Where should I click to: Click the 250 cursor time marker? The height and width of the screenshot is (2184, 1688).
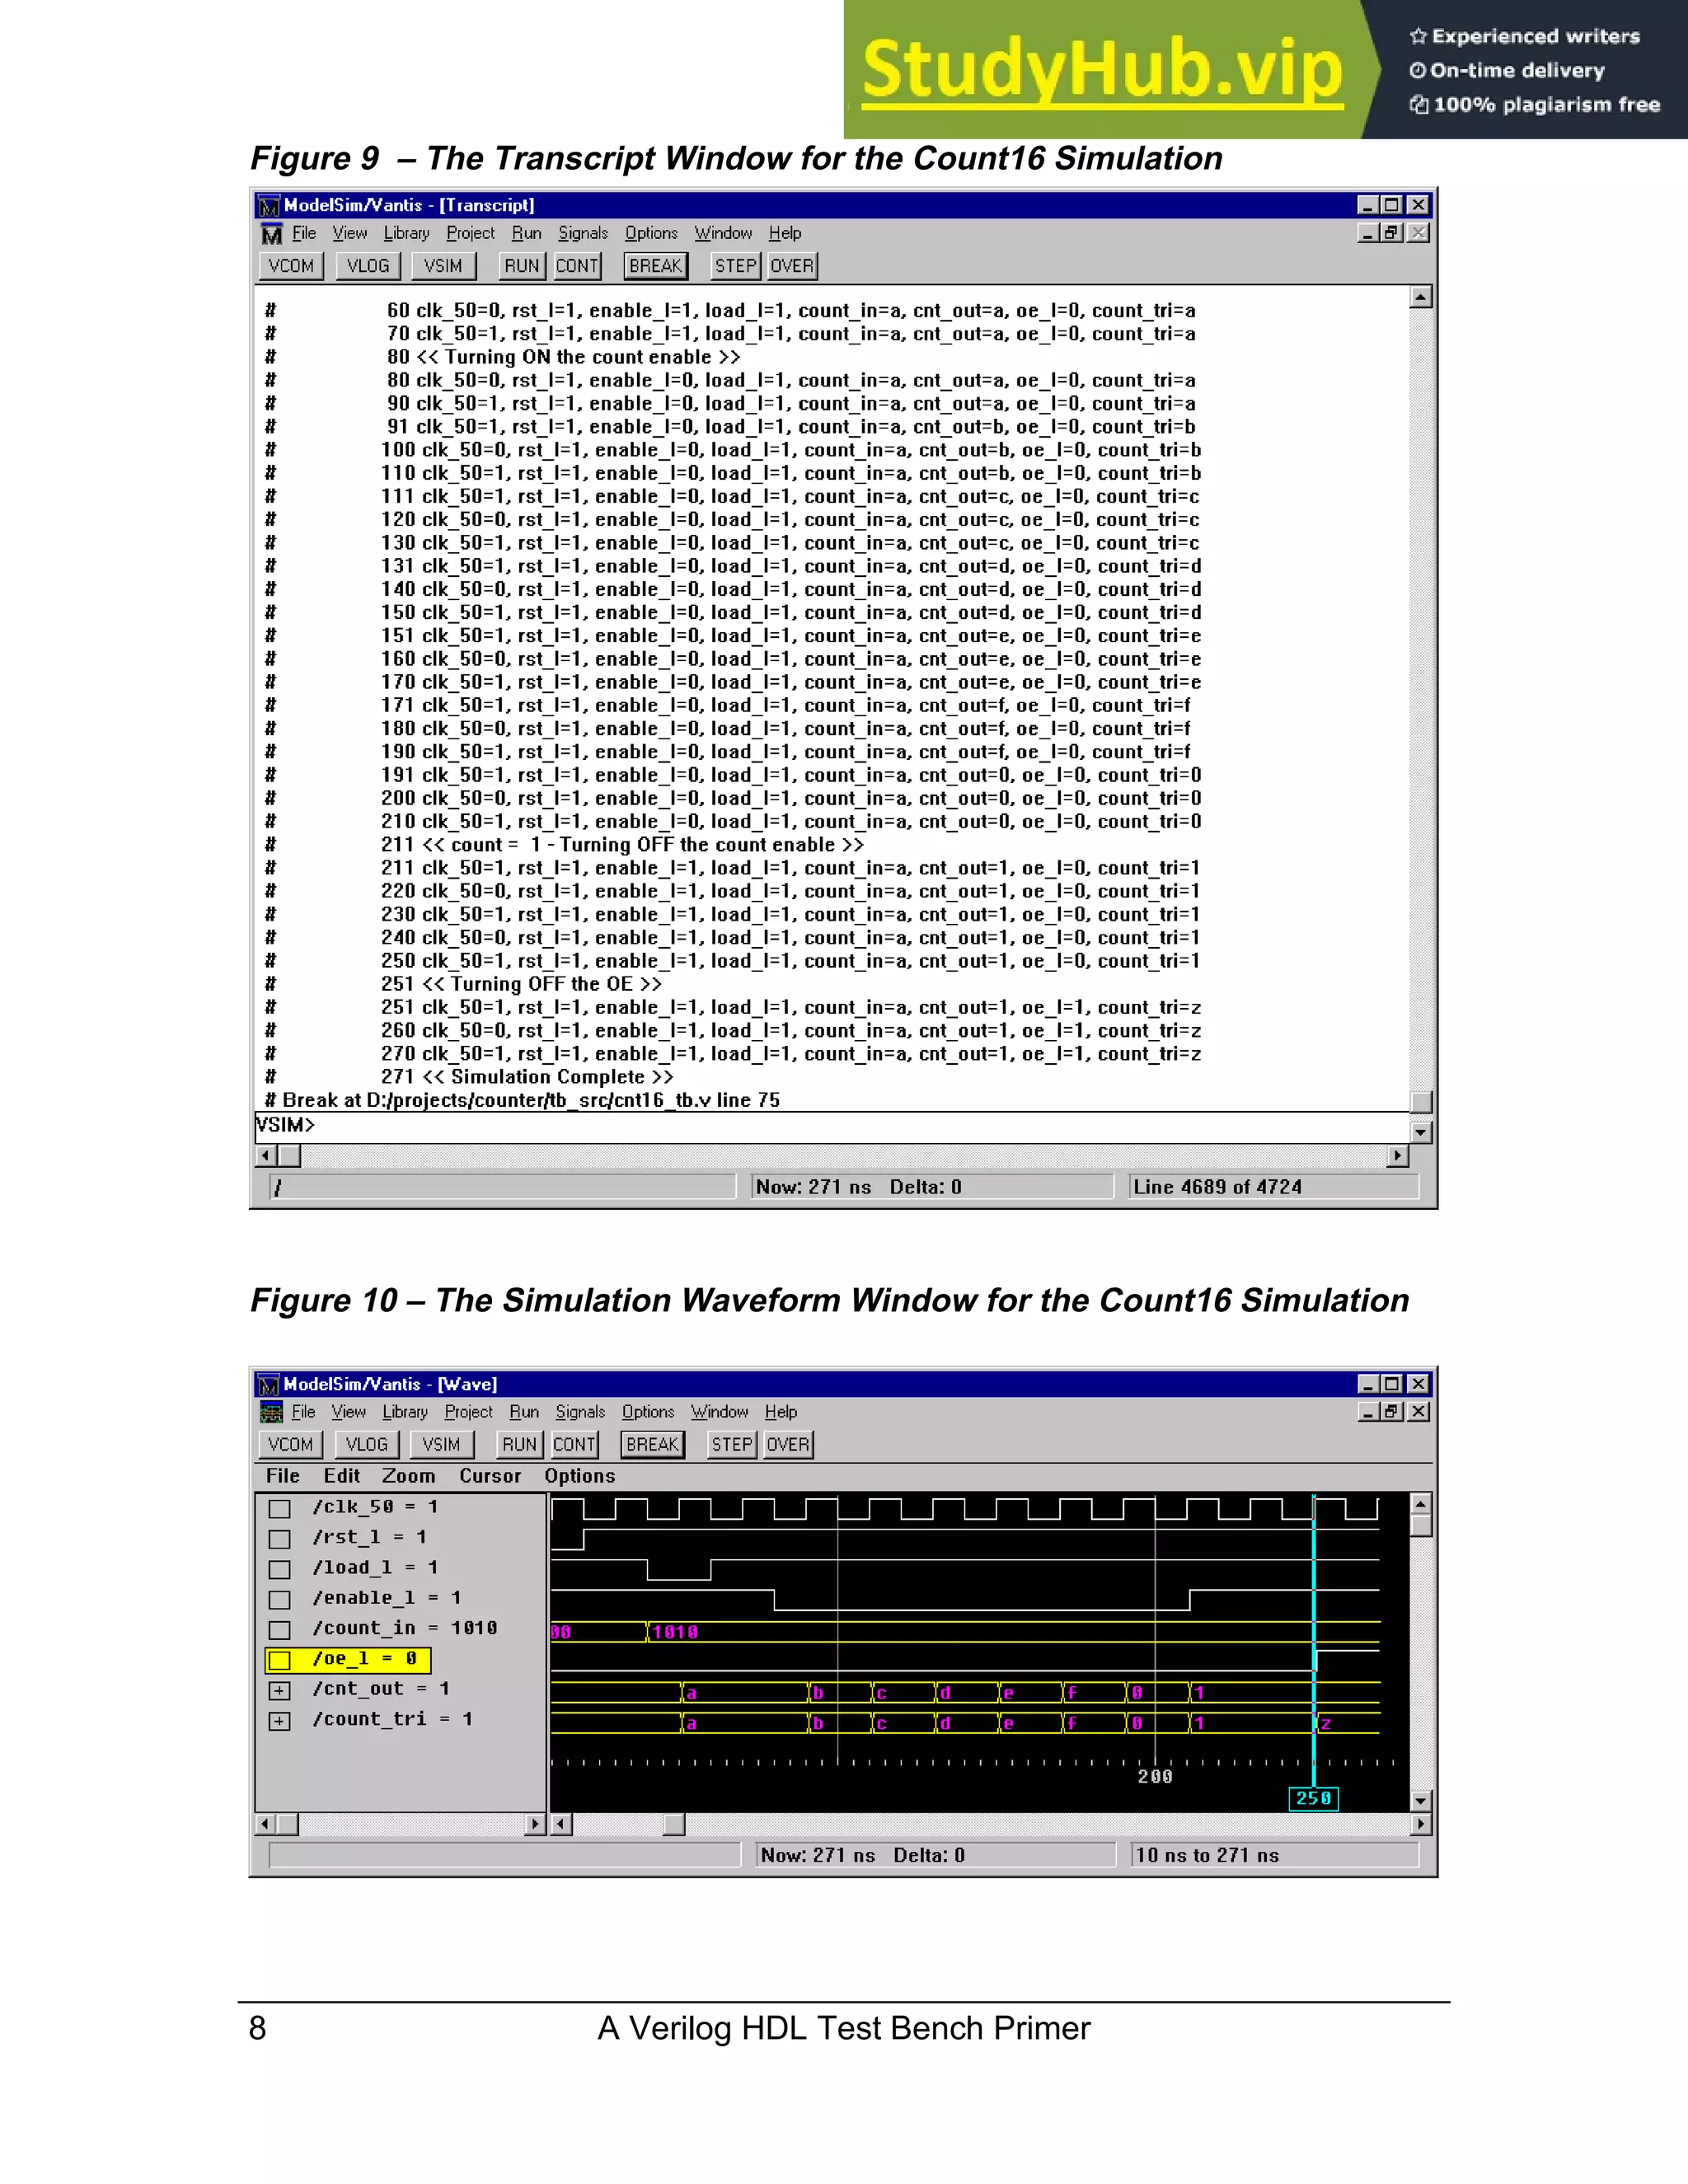[x=1314, y=1798]
